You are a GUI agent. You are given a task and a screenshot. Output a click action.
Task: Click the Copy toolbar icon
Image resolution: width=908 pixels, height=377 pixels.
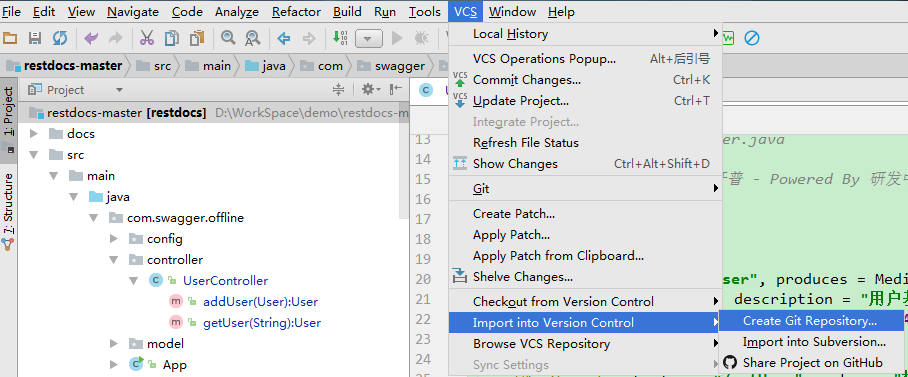tap(172, 38)
